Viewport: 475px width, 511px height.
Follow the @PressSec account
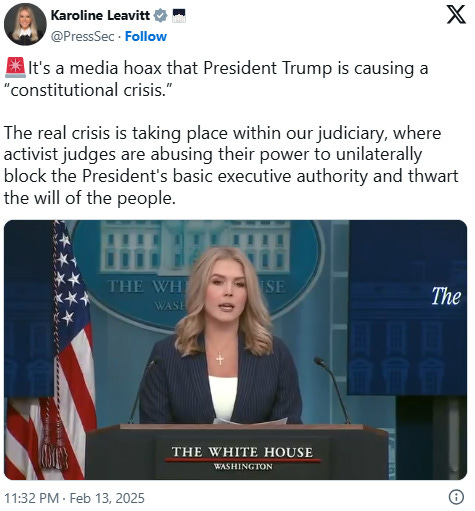(146, 36)
